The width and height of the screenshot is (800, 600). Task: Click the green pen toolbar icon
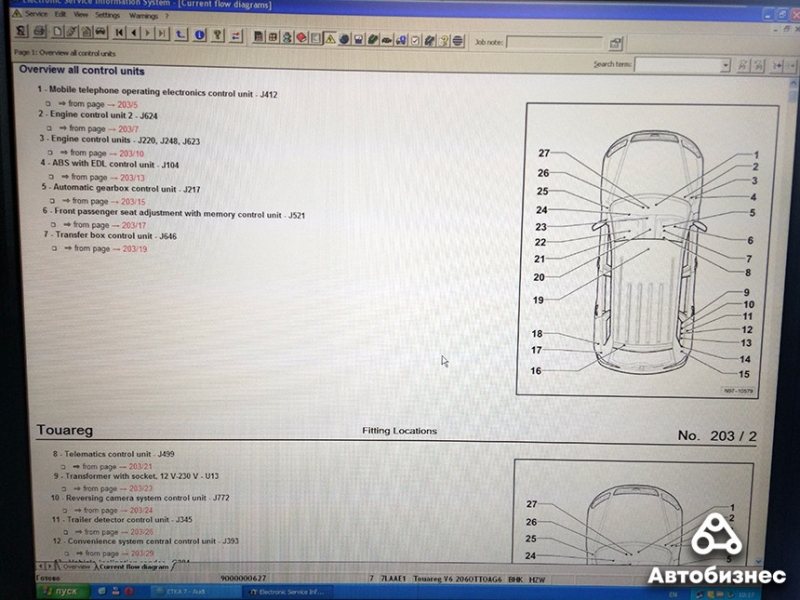pyautogui.click(x=373, y=39)
